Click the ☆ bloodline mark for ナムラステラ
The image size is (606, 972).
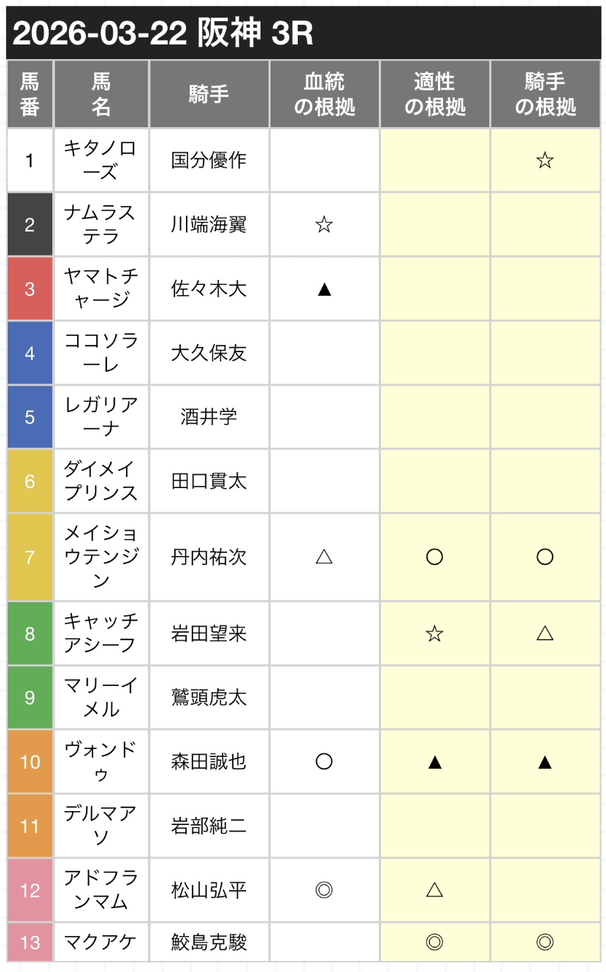[x=324, y=224]
